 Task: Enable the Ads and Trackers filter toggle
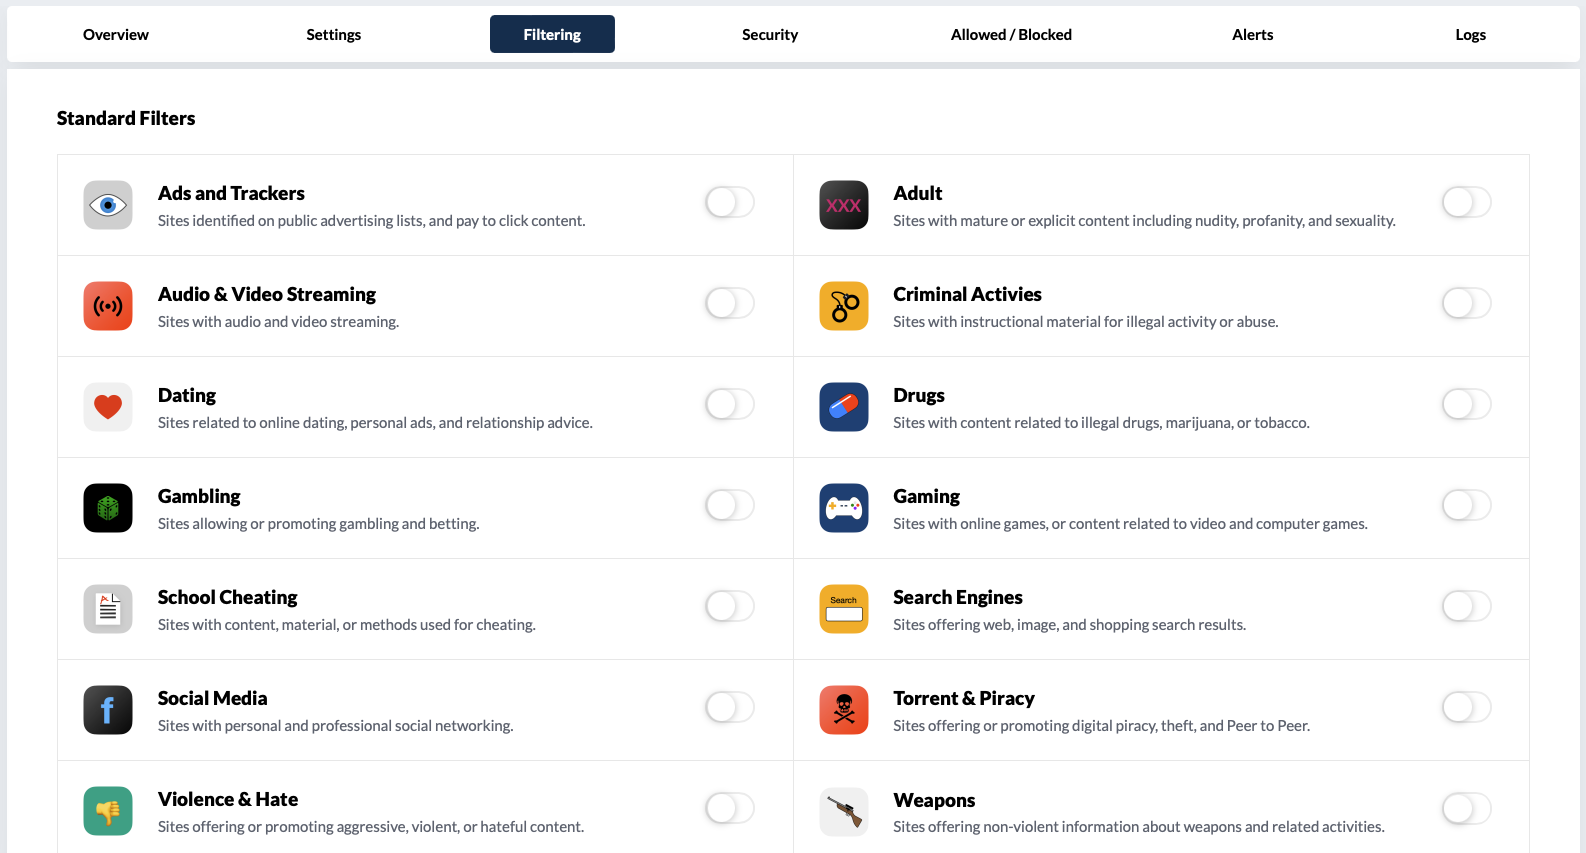click(x=730, y=202)
